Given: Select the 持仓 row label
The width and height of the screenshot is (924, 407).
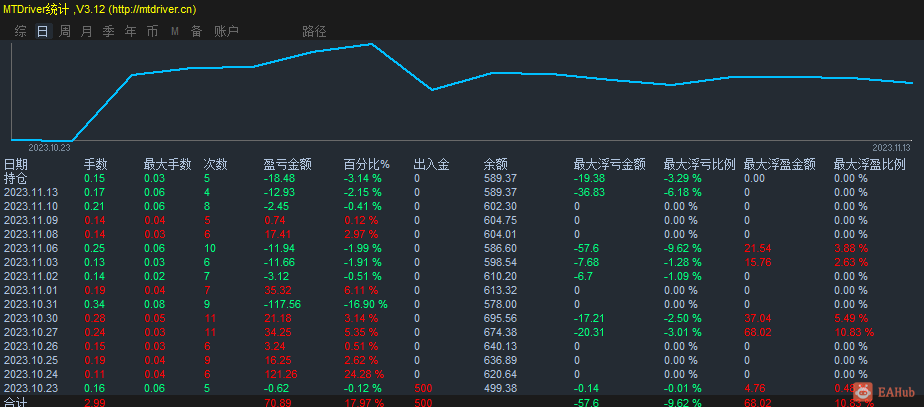Looking at the screenshot, I should 15,178.
